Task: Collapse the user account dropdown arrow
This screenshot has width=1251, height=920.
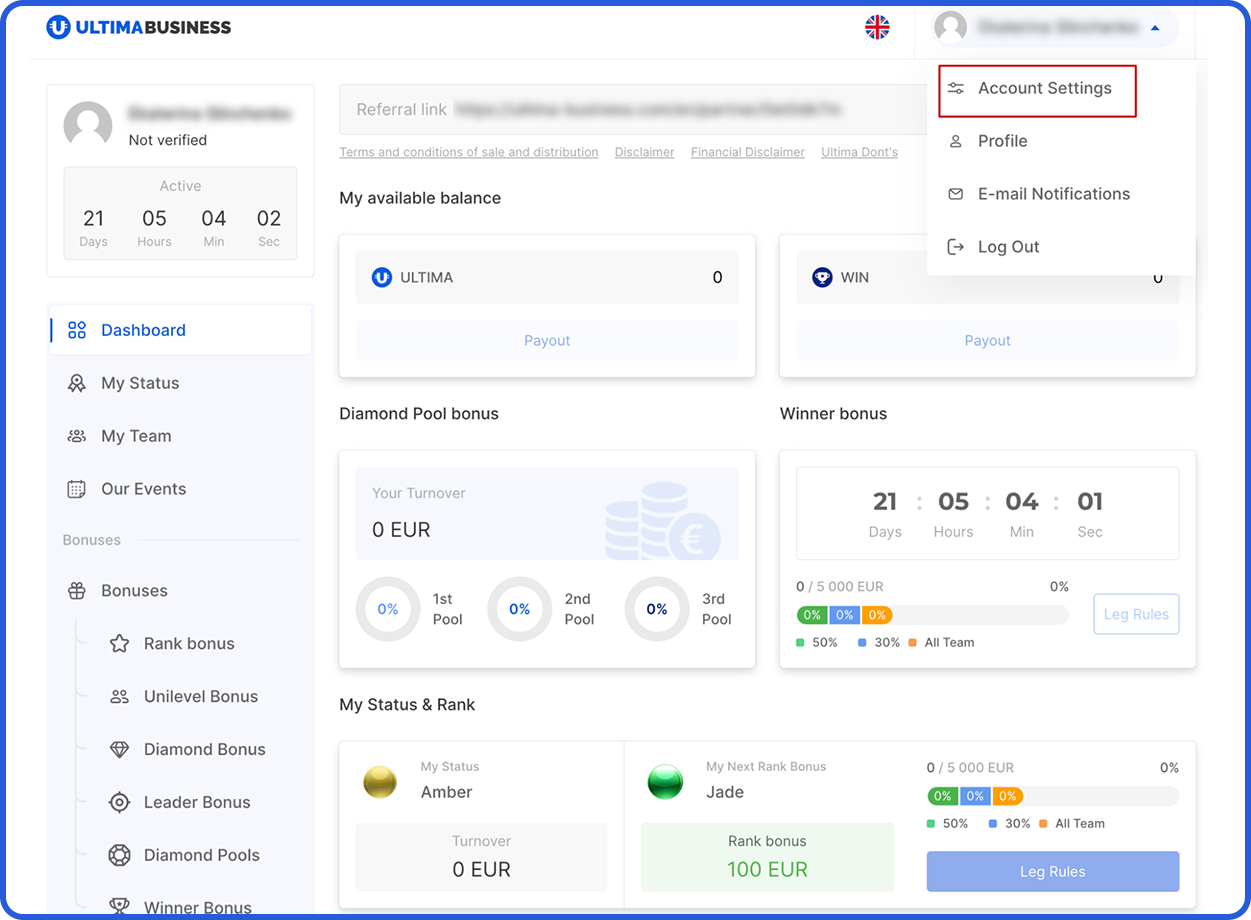Action: (1155, 28)
